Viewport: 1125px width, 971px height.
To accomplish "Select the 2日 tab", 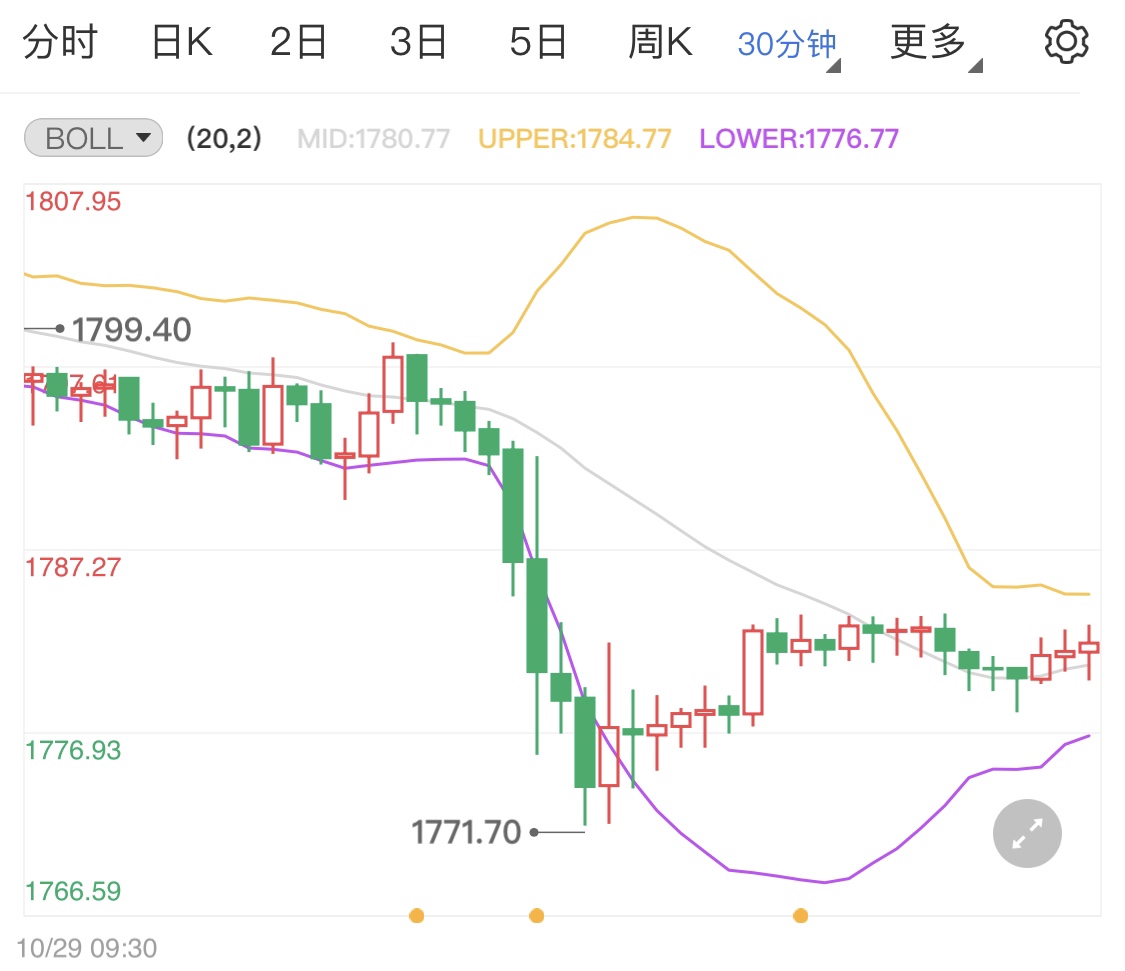I will coord(298,42).
